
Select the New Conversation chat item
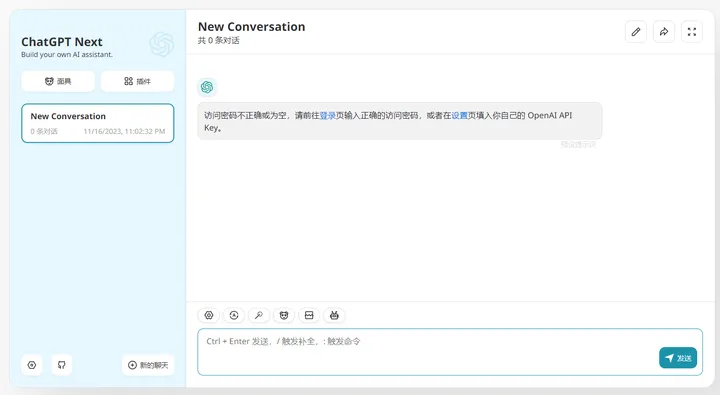[x=98, y=123]
